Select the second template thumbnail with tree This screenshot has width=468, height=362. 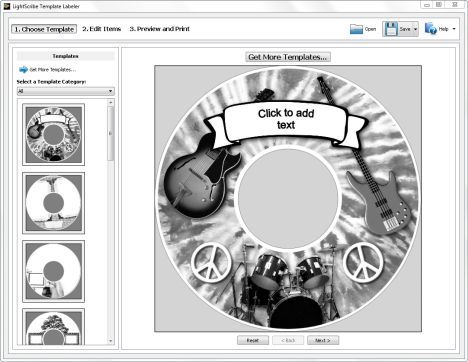[x=54, y=203]
